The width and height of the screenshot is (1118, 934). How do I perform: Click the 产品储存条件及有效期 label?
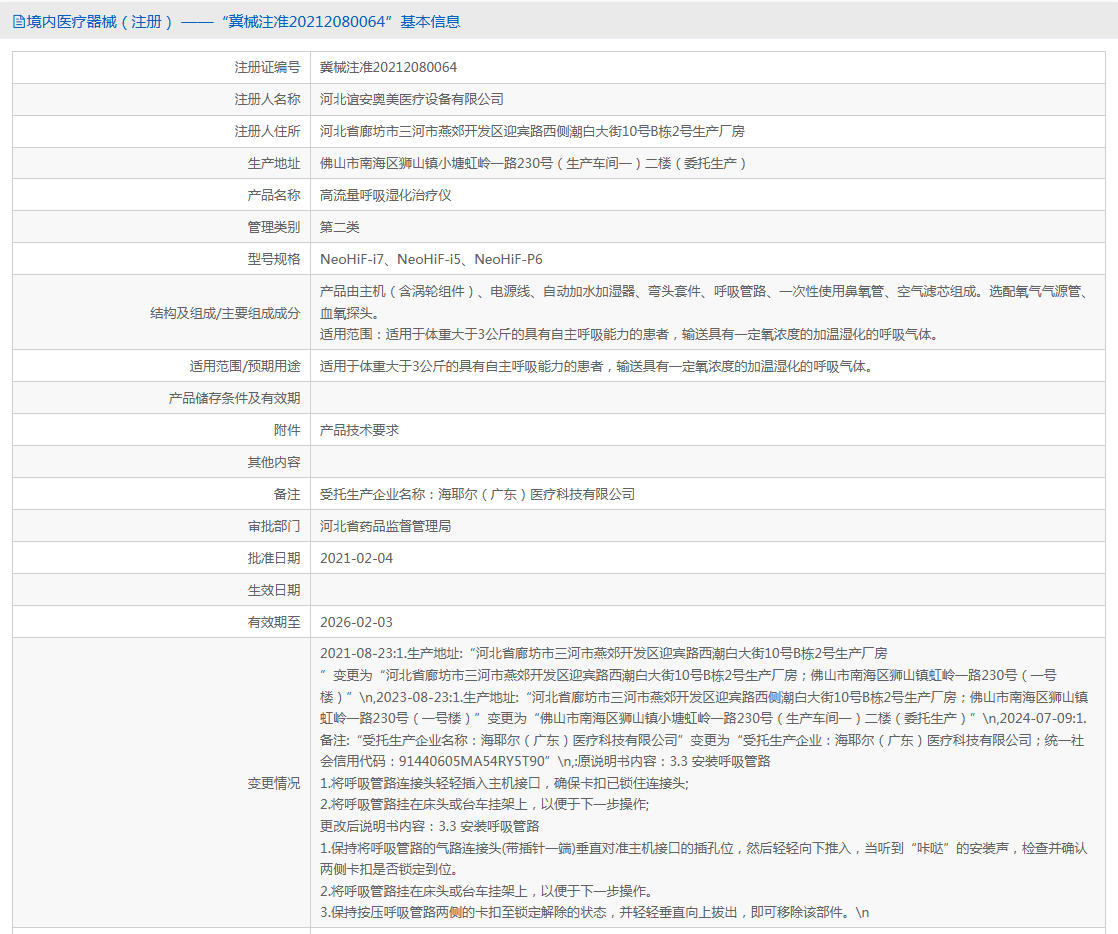pyautogui.click(x=235, y=399)
